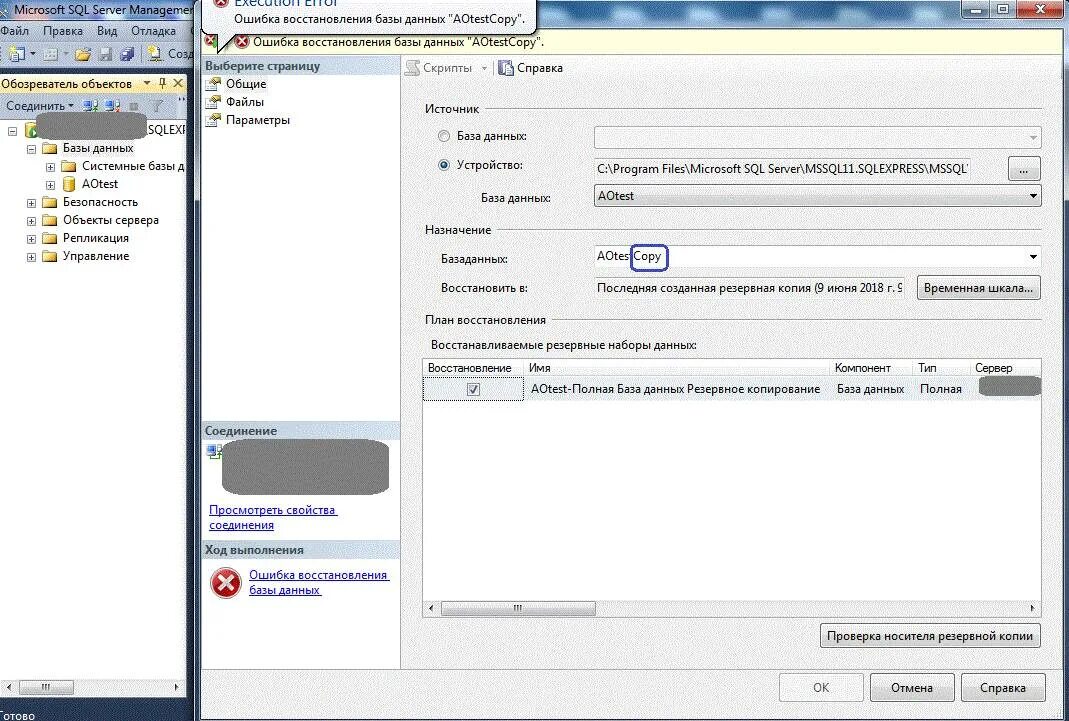Pin the Object Explorer panel with pushpin
1069x721 pixels.
tap(162, 83)
